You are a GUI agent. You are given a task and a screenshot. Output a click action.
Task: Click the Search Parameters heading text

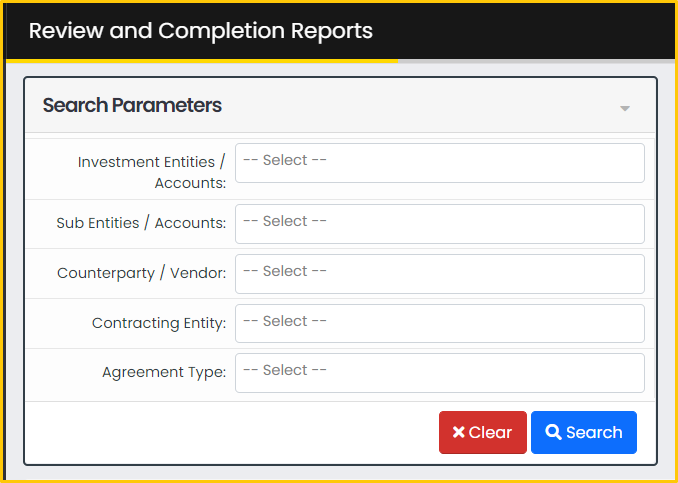[x=132, y=105]
